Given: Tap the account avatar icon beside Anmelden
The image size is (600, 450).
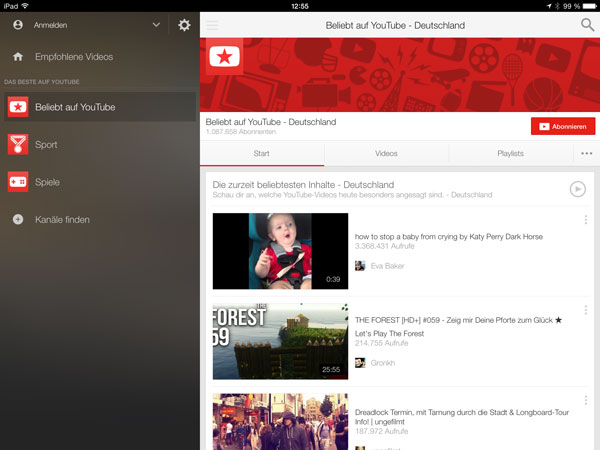Looking at the screenshot, I should 18,25.
